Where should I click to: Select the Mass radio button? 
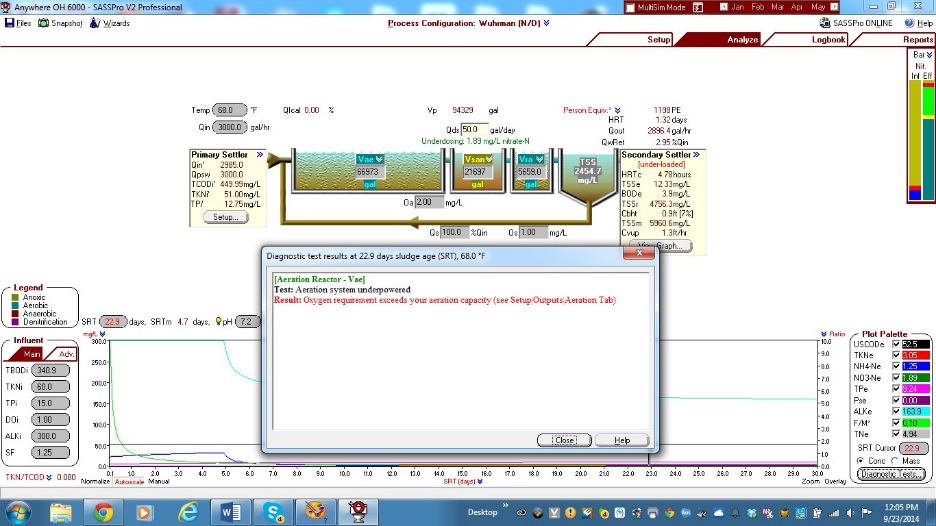tap(896, 460)
